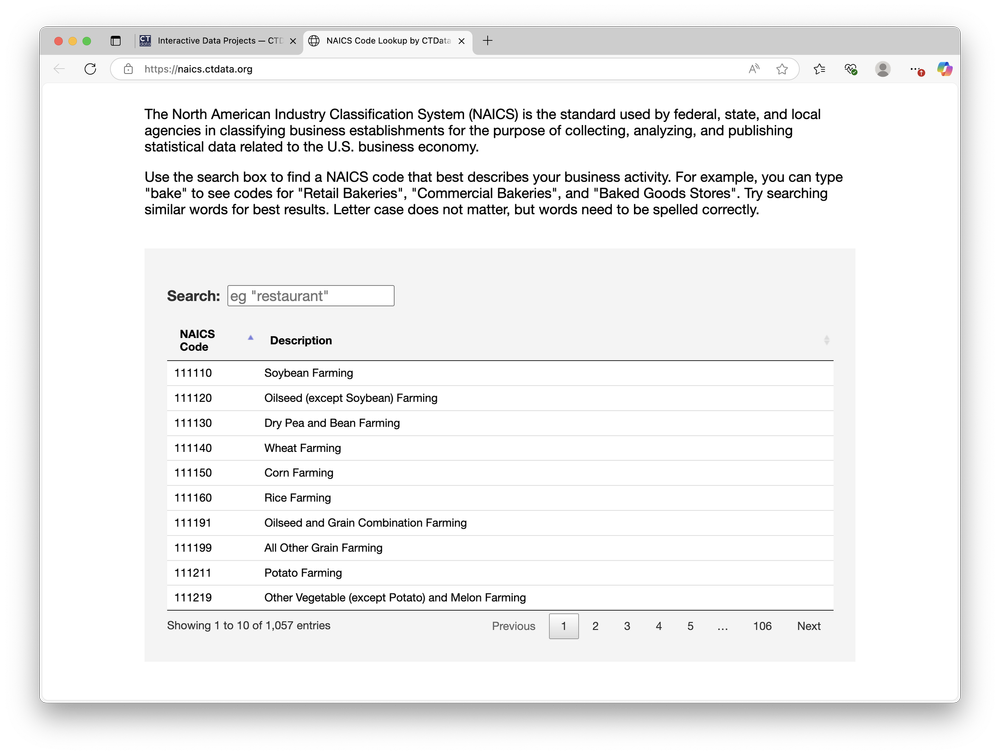This screenshot has width=1000, height=755.
Task: Reload the NAICS lookup page
Action: tap(90, 68)
